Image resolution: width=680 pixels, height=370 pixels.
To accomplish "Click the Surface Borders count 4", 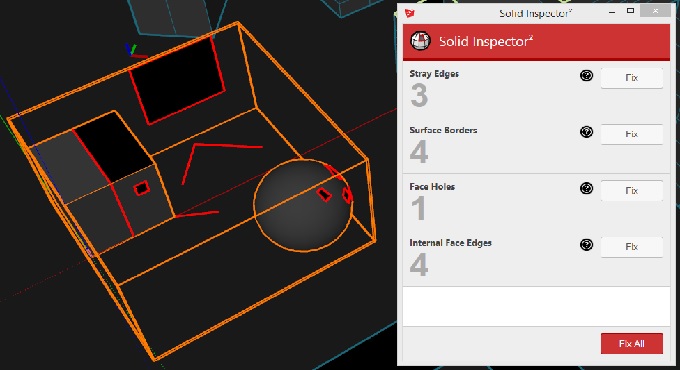I will coord(419,152).
